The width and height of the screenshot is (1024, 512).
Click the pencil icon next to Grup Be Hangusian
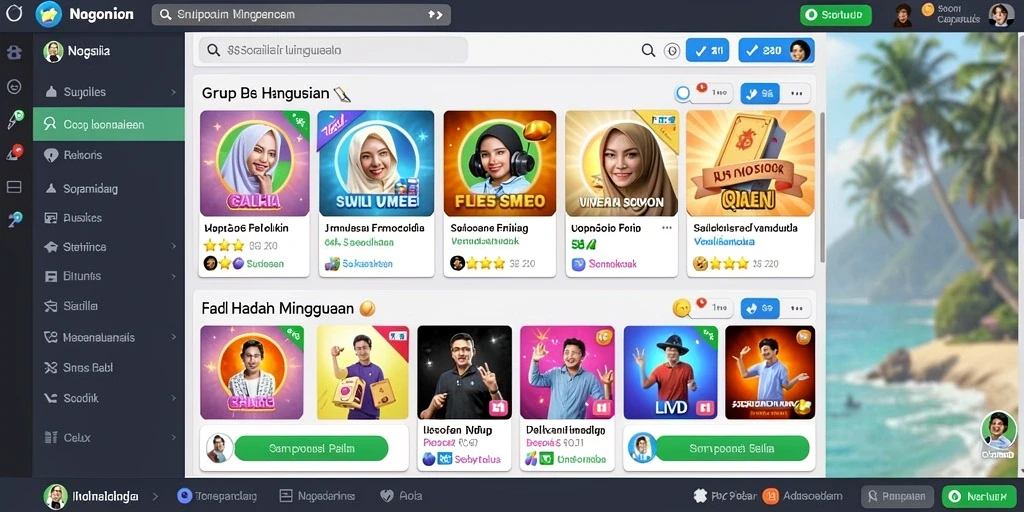[x=342, y=94]
